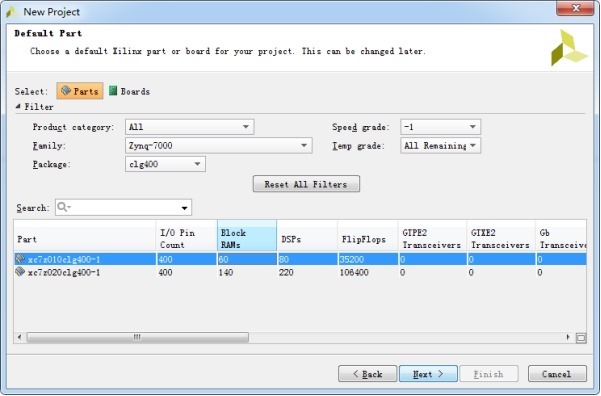
Task: Close the New Project dialog
Action: [x=575, y=8]
